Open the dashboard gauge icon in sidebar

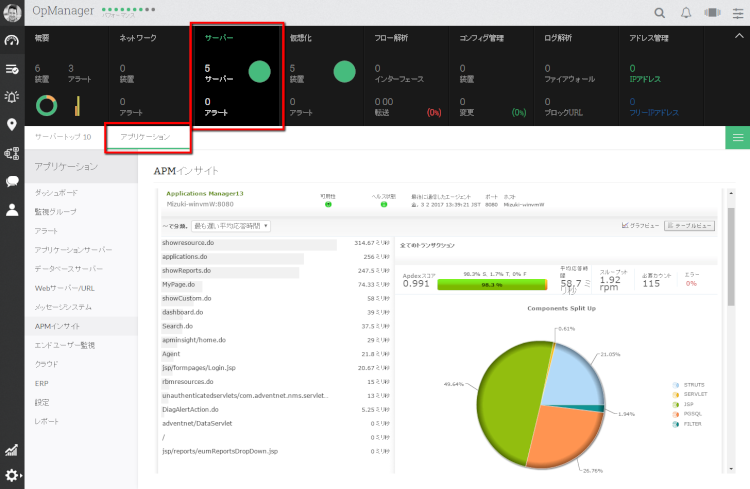tap(12, 41)
